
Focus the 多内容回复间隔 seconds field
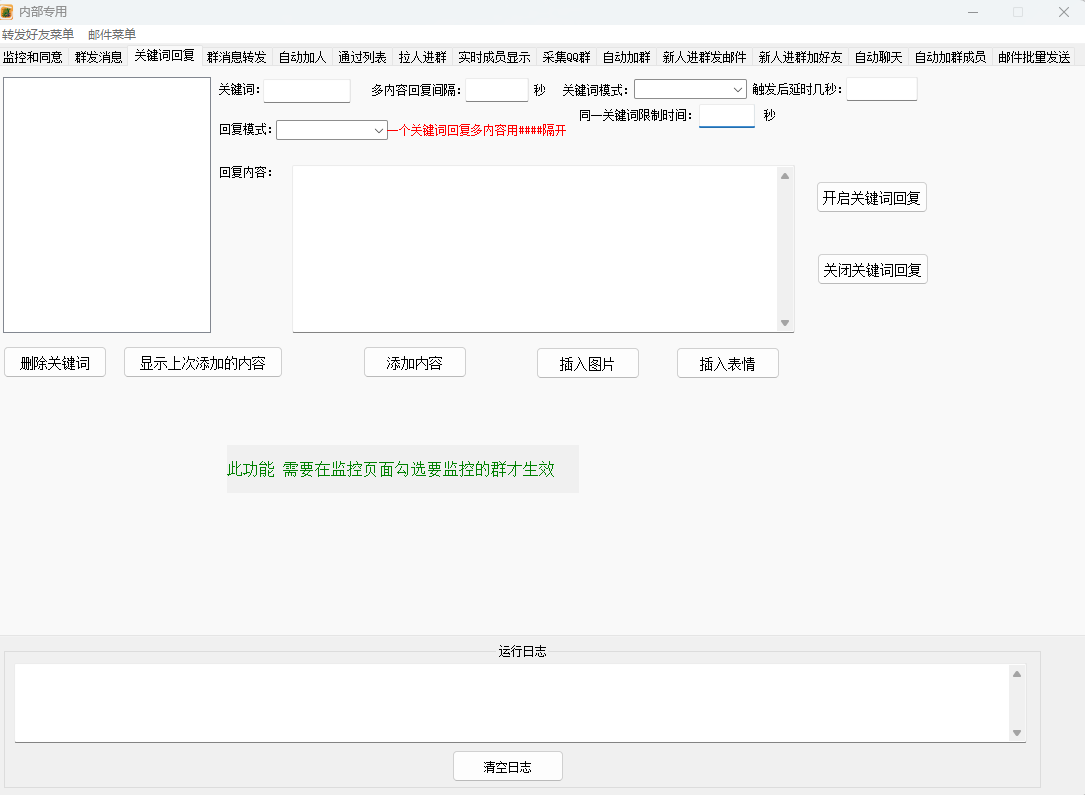click(x=496, y=91)
